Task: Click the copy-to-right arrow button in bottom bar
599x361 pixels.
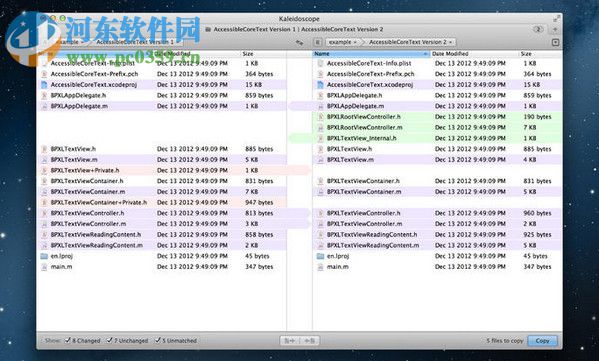Action: pos(290,340)
